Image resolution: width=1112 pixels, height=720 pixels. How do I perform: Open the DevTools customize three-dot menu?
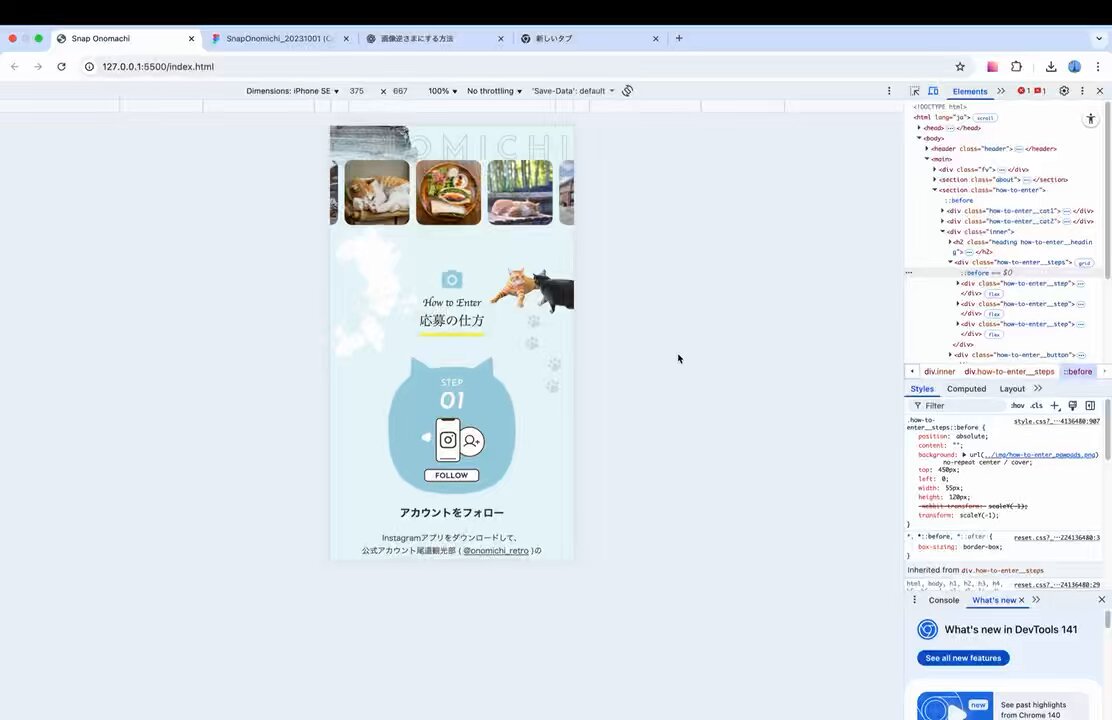coord(1082,91)
